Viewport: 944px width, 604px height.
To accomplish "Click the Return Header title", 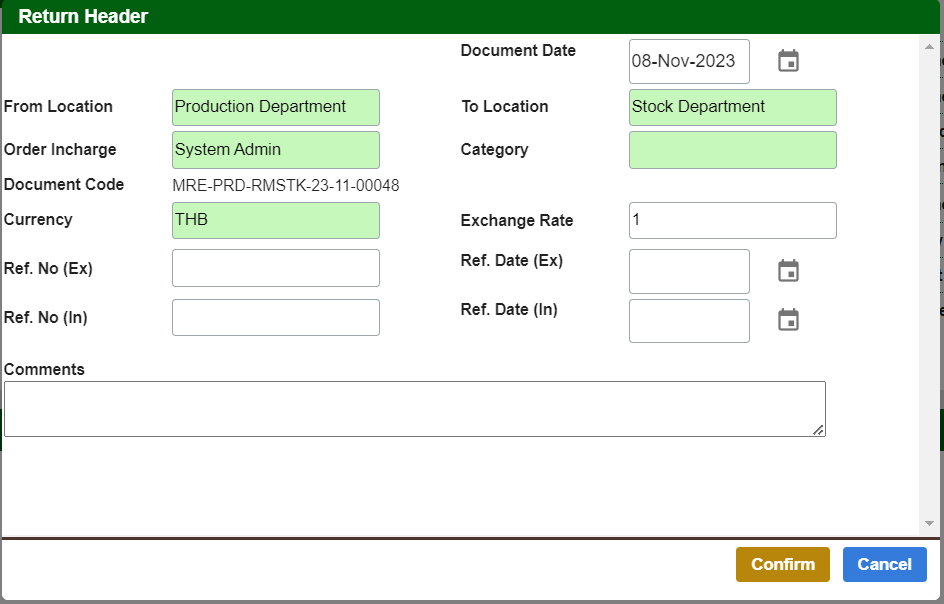I will pos(83,16).
